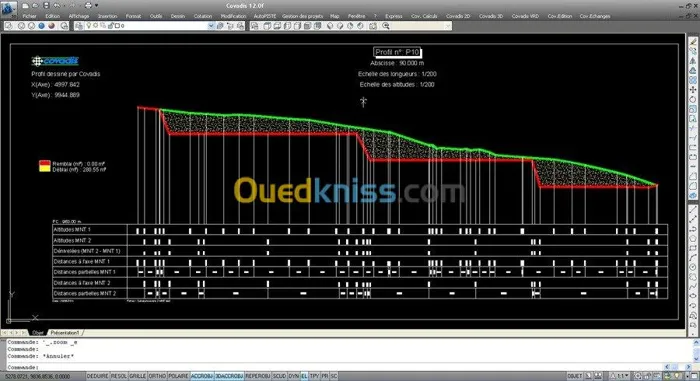700x381 pixels.
Task: Click the AutoCAD application menu button
Action: (x=8, y=8)
